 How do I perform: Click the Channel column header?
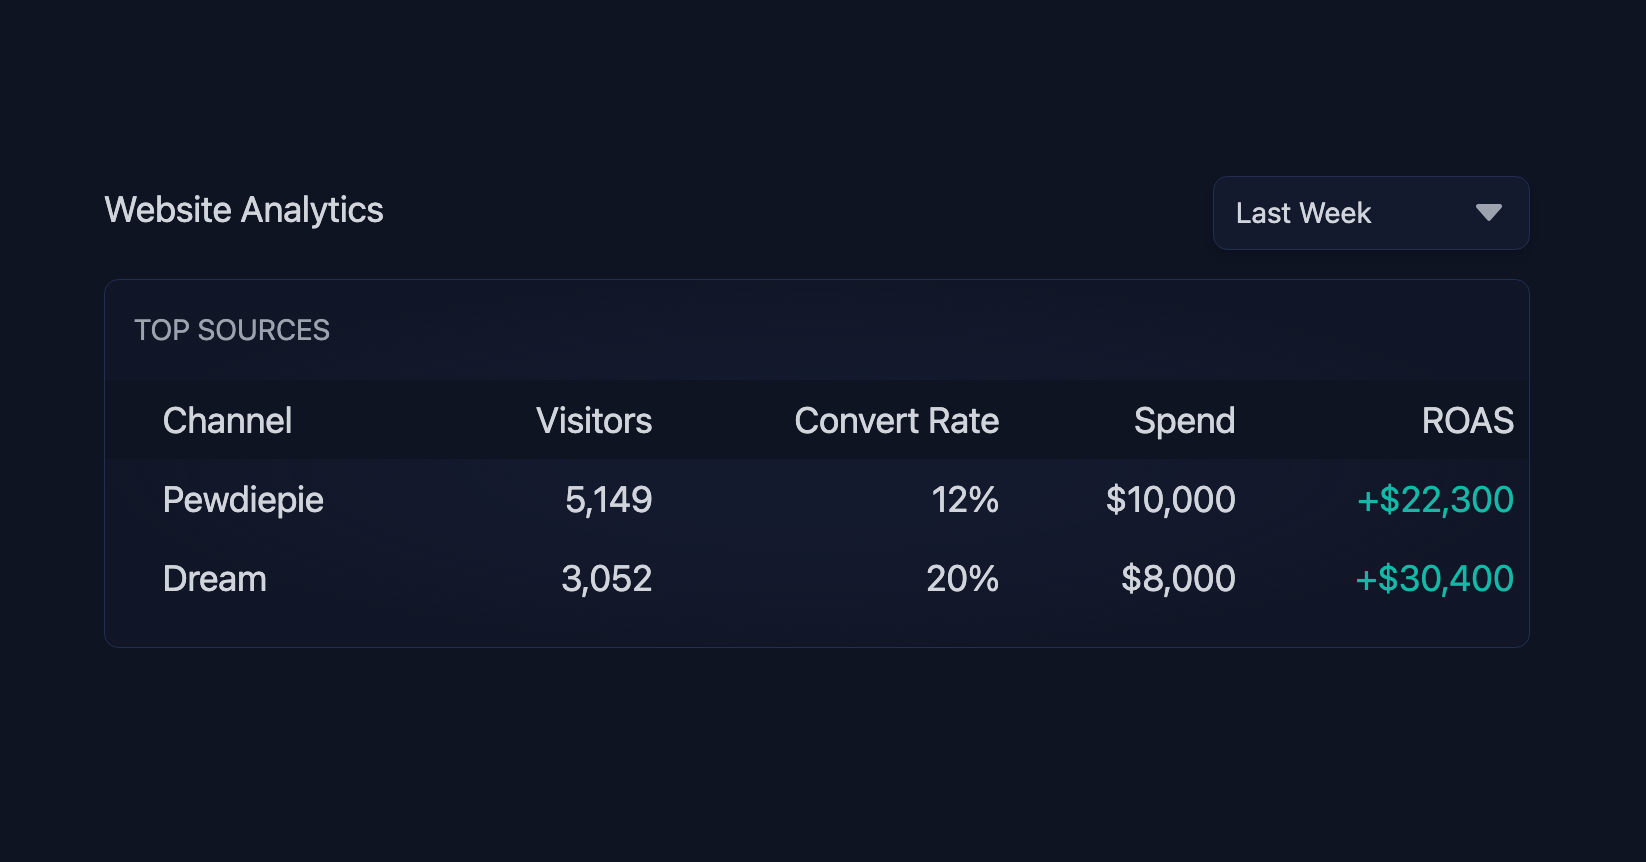[227, 421]
